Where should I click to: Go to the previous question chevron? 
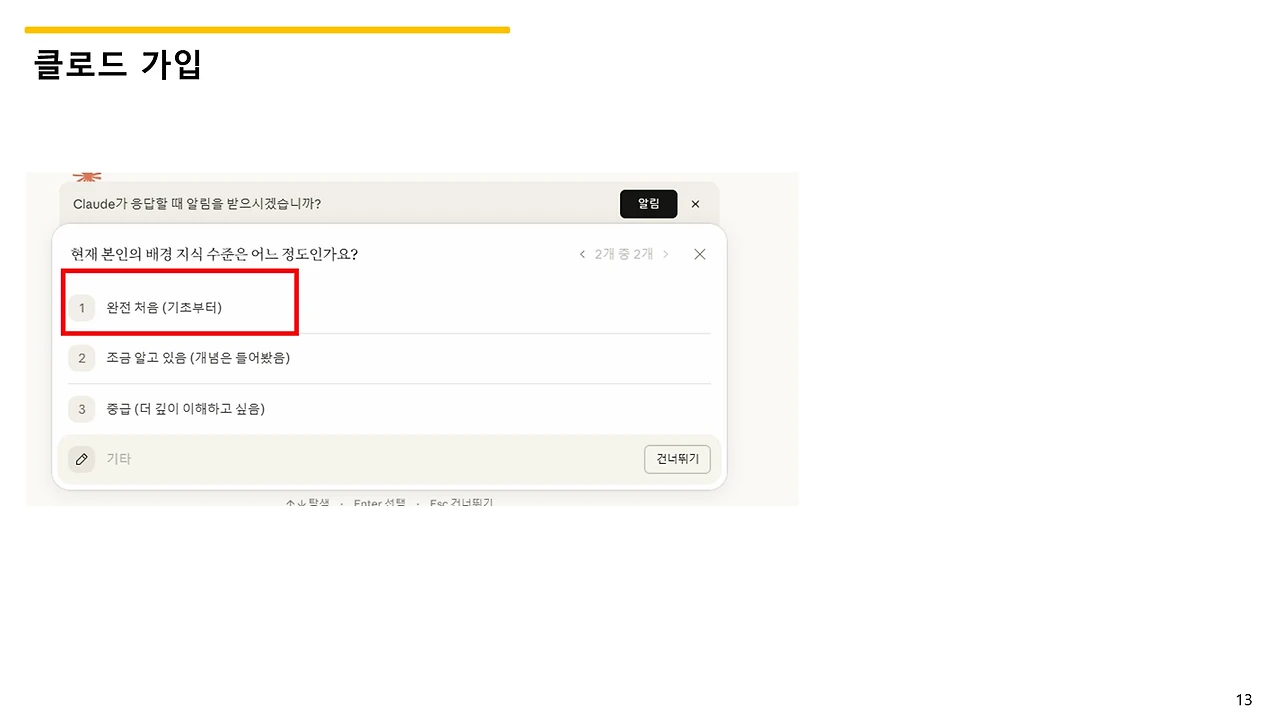tap(582, 255)
